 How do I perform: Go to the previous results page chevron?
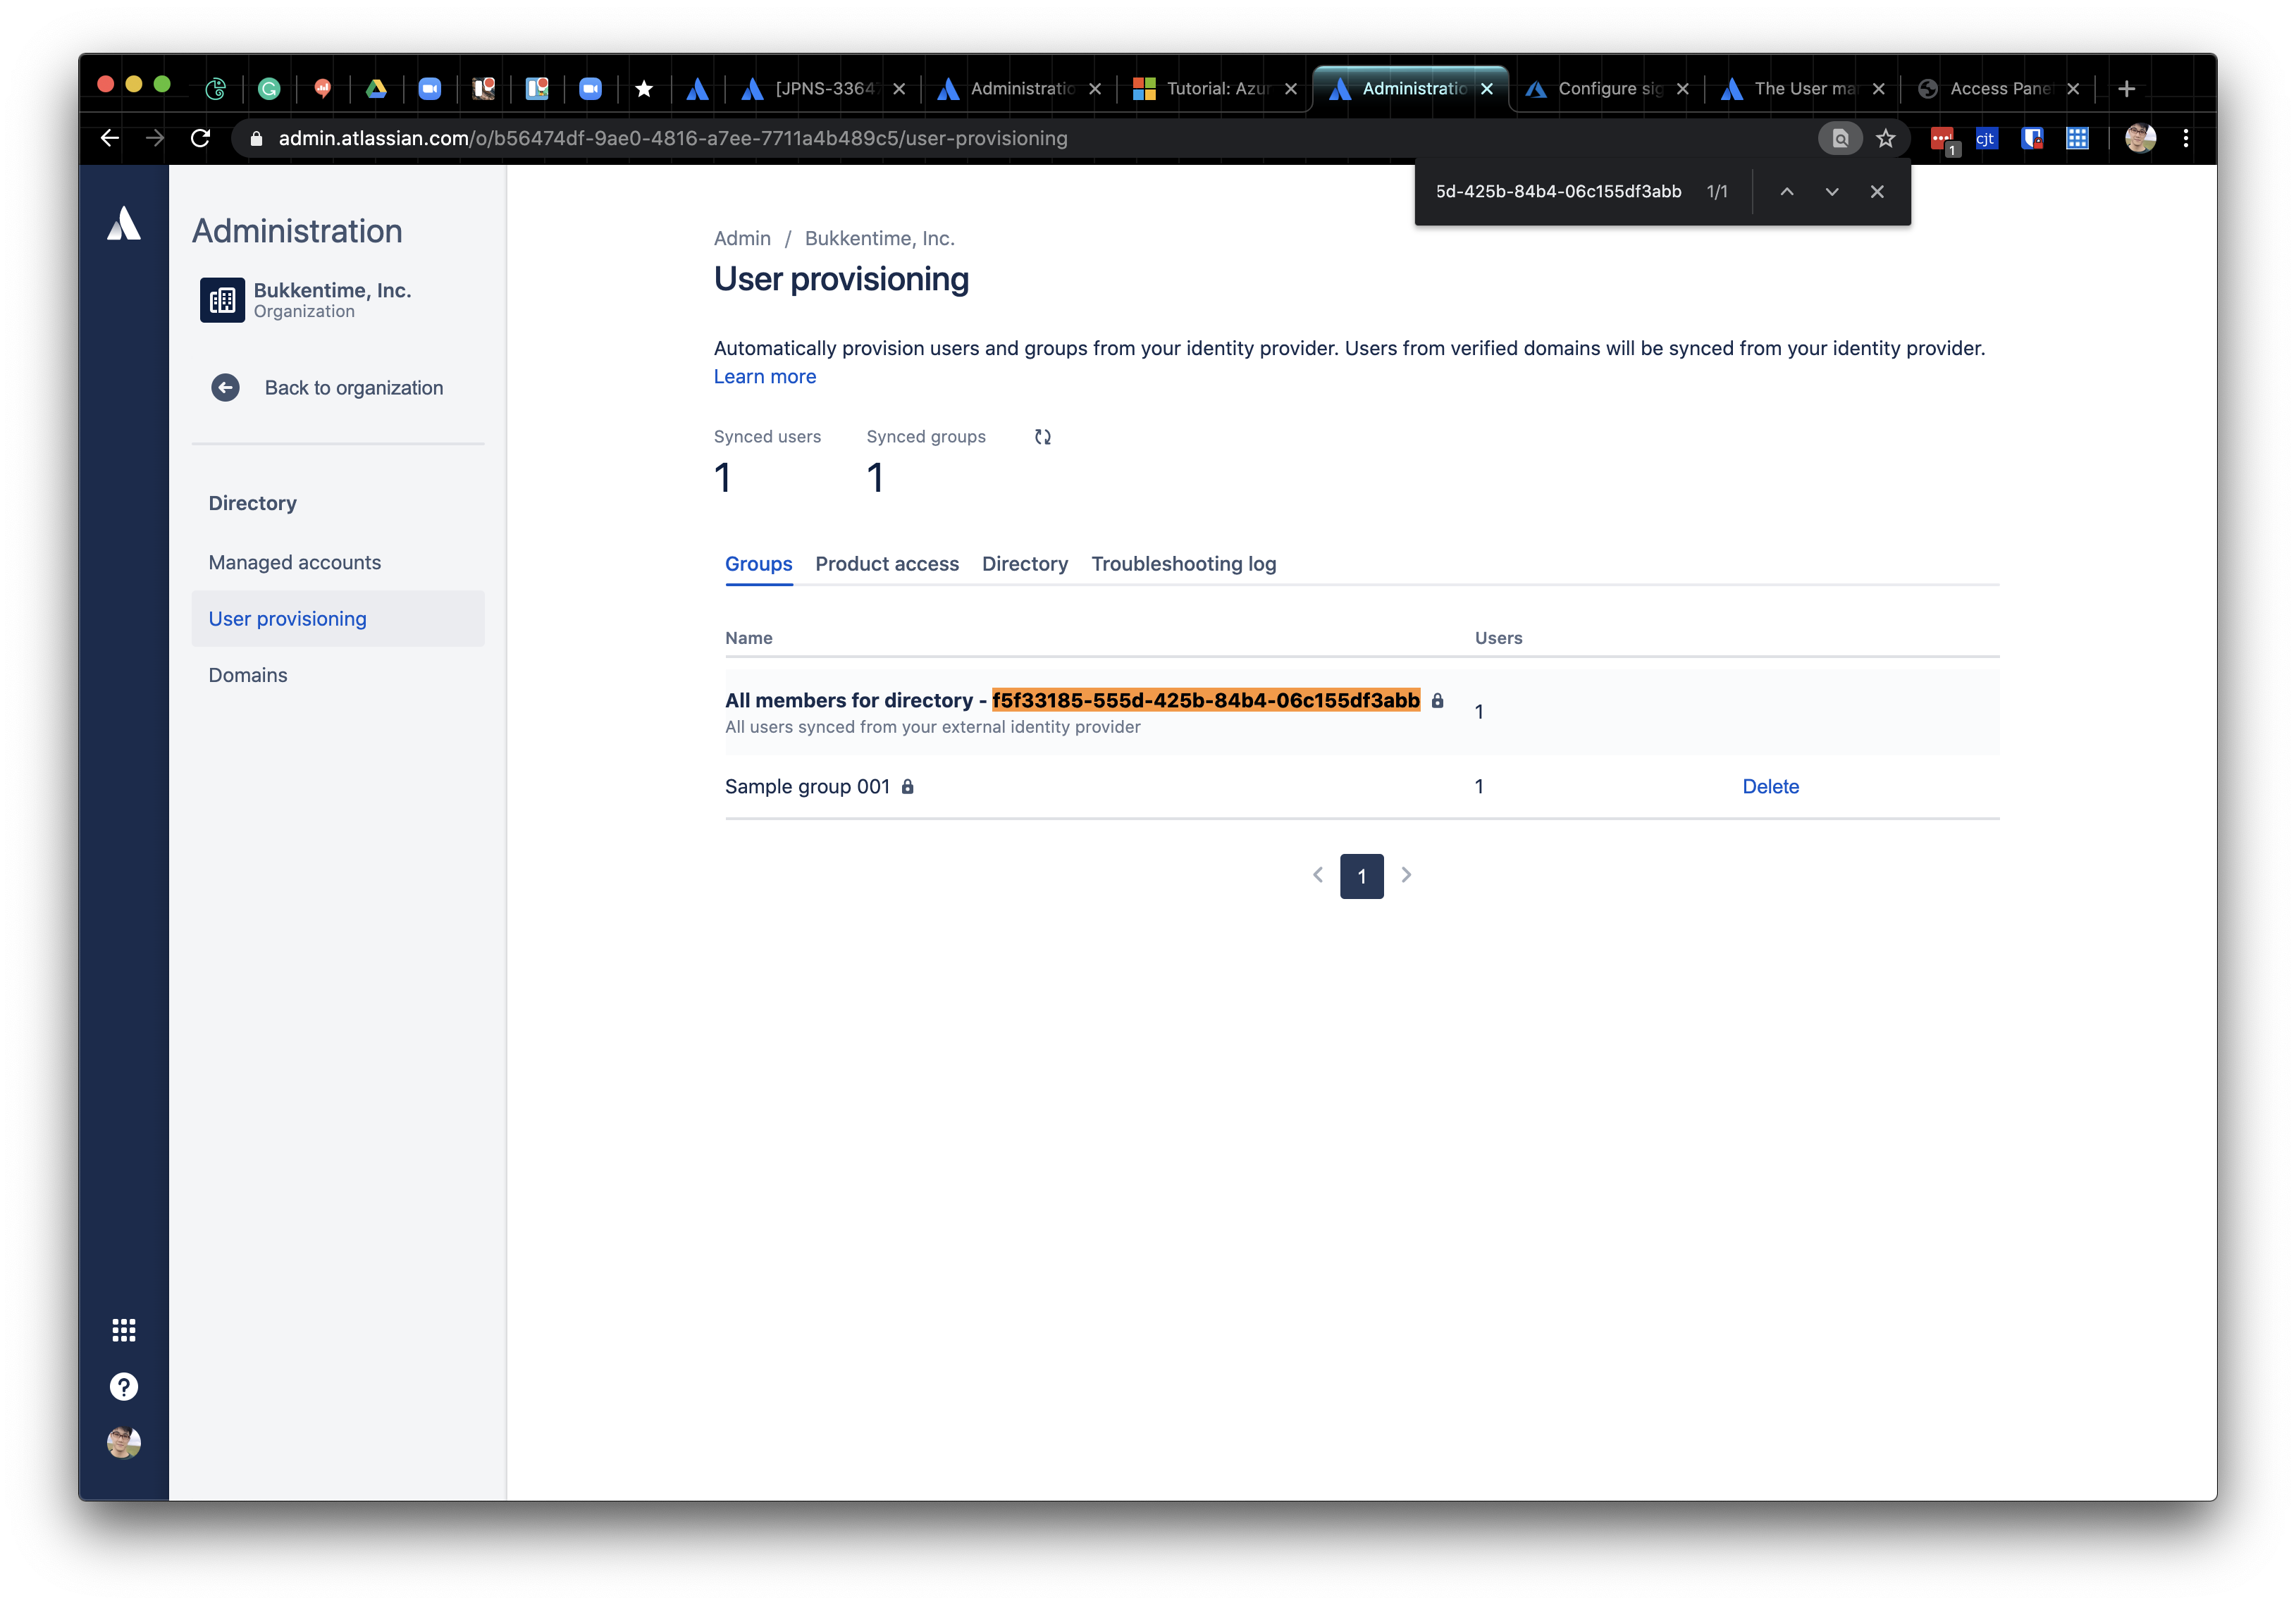pos(1318,875)
